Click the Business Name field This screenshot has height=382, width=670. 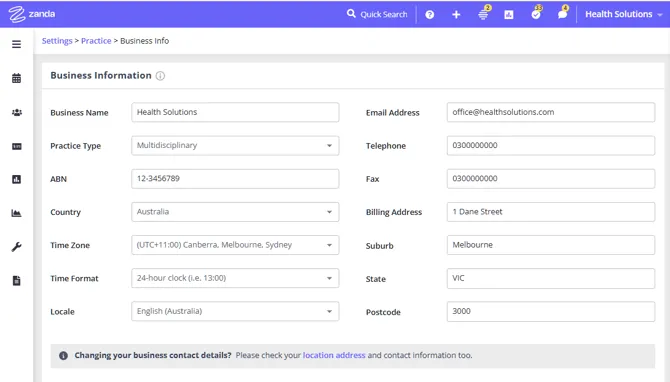click(x=235, y=112)
